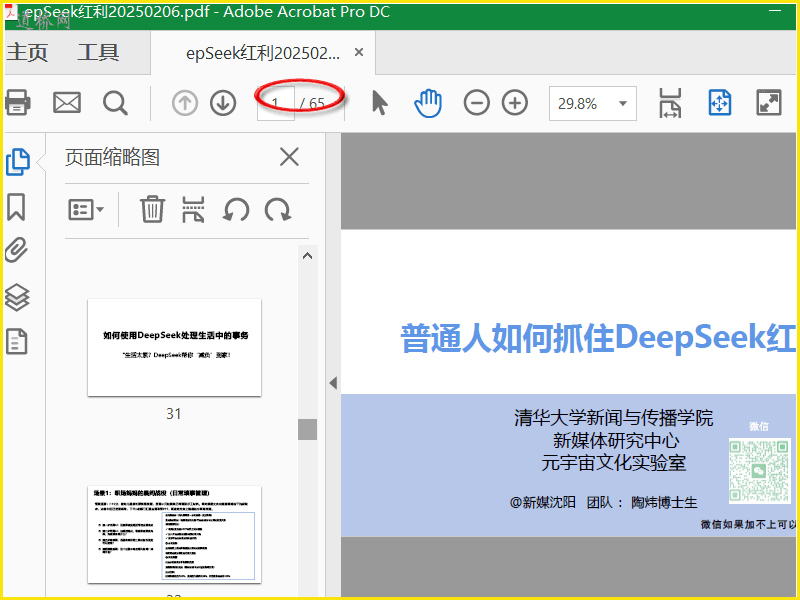
Task: Click the text 元宇宙文化实验室
Action: pos(614,463)
